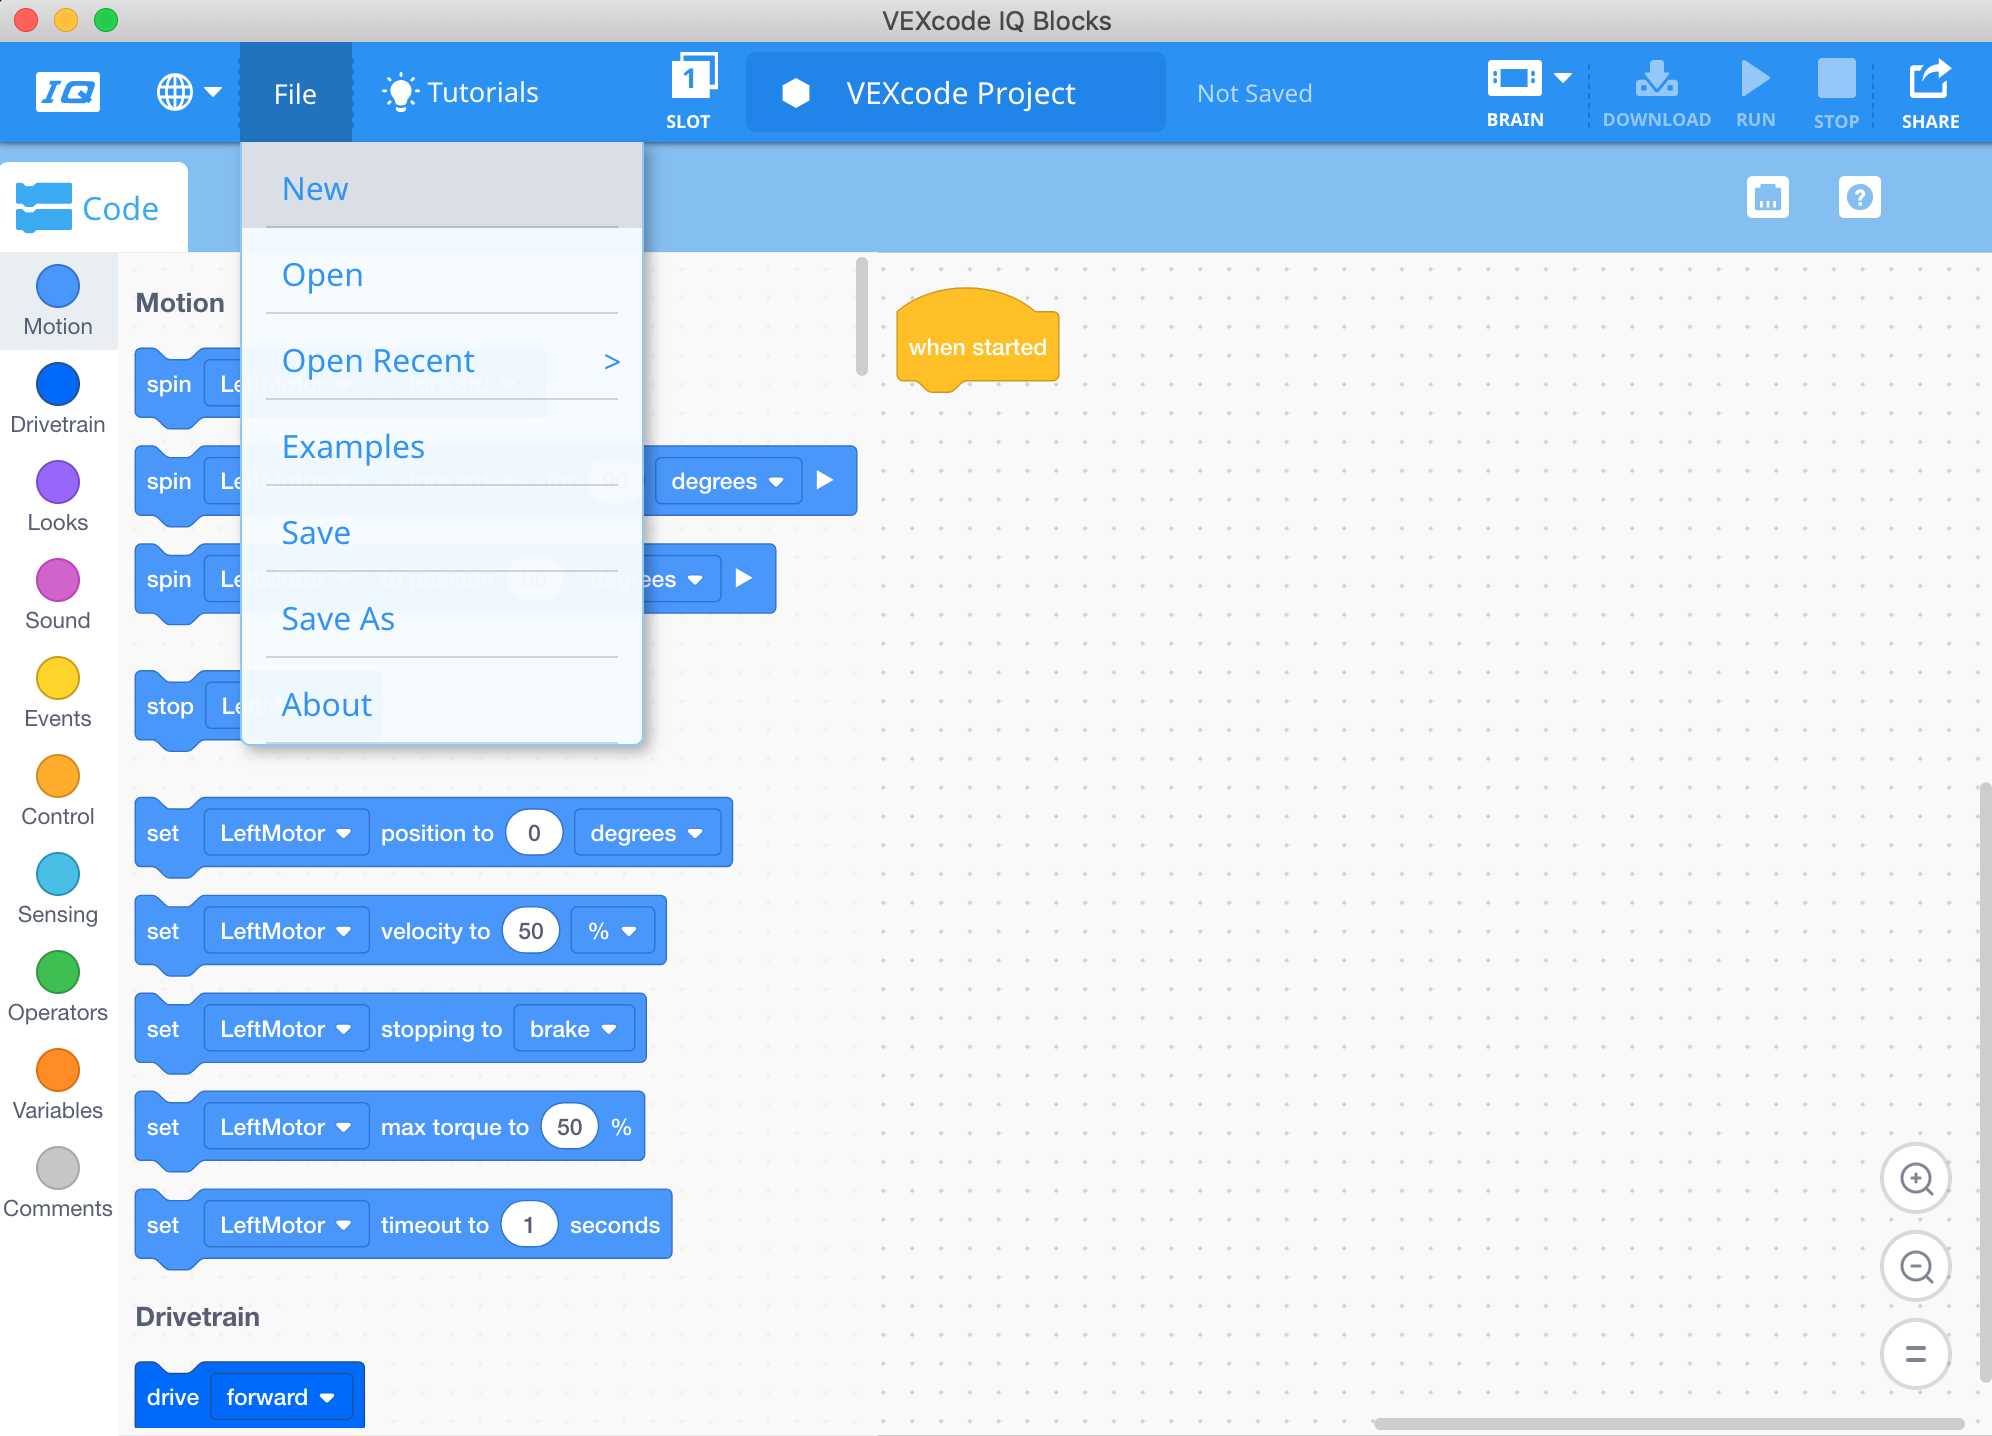Edit the 1 value in timeout block

point(529,1225)
